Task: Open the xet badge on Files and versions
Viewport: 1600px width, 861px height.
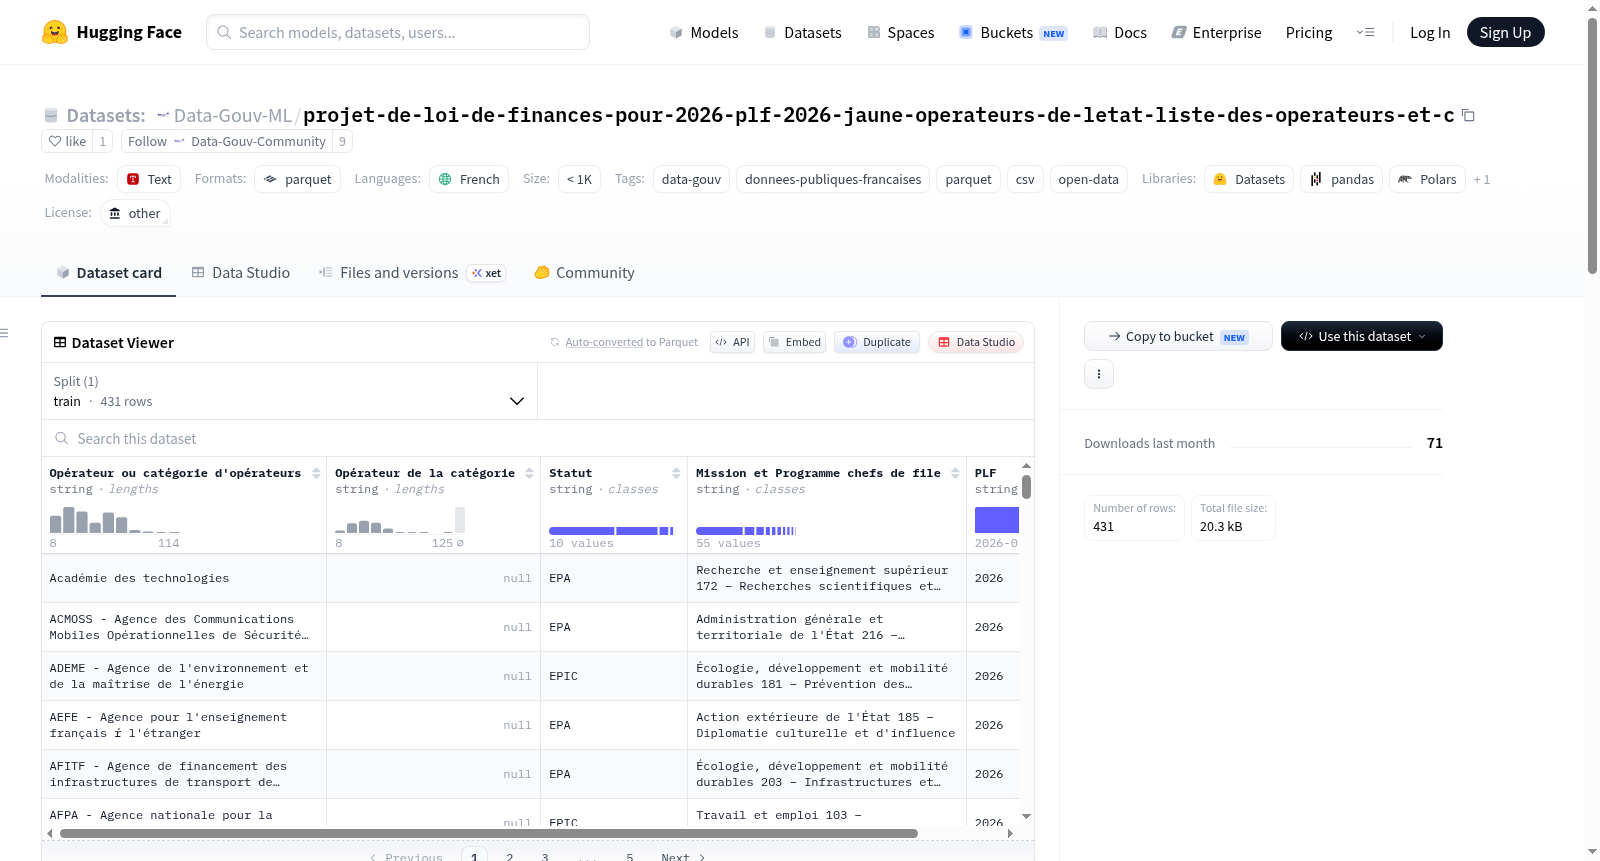Action: click(x=487, y=273)
